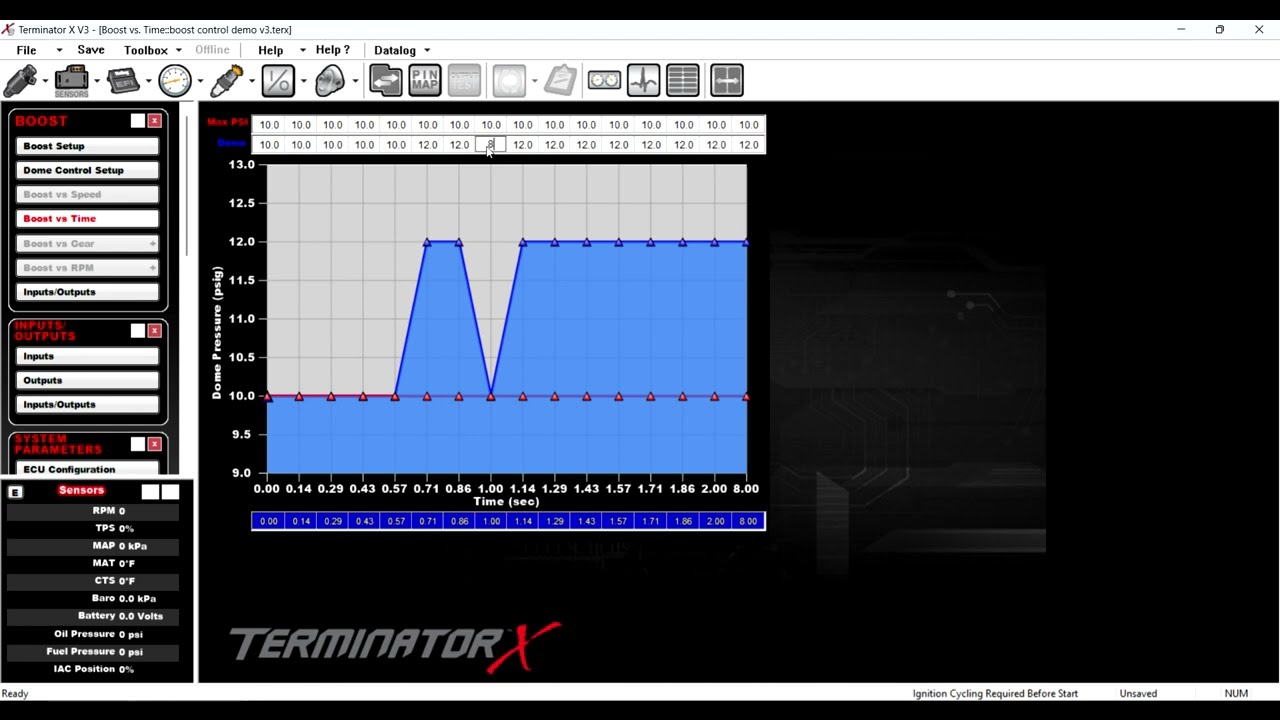This screenshot has width=1280, height=720.
Task: Select the 0.57 time axis cell
Action: tap(396, 521)
